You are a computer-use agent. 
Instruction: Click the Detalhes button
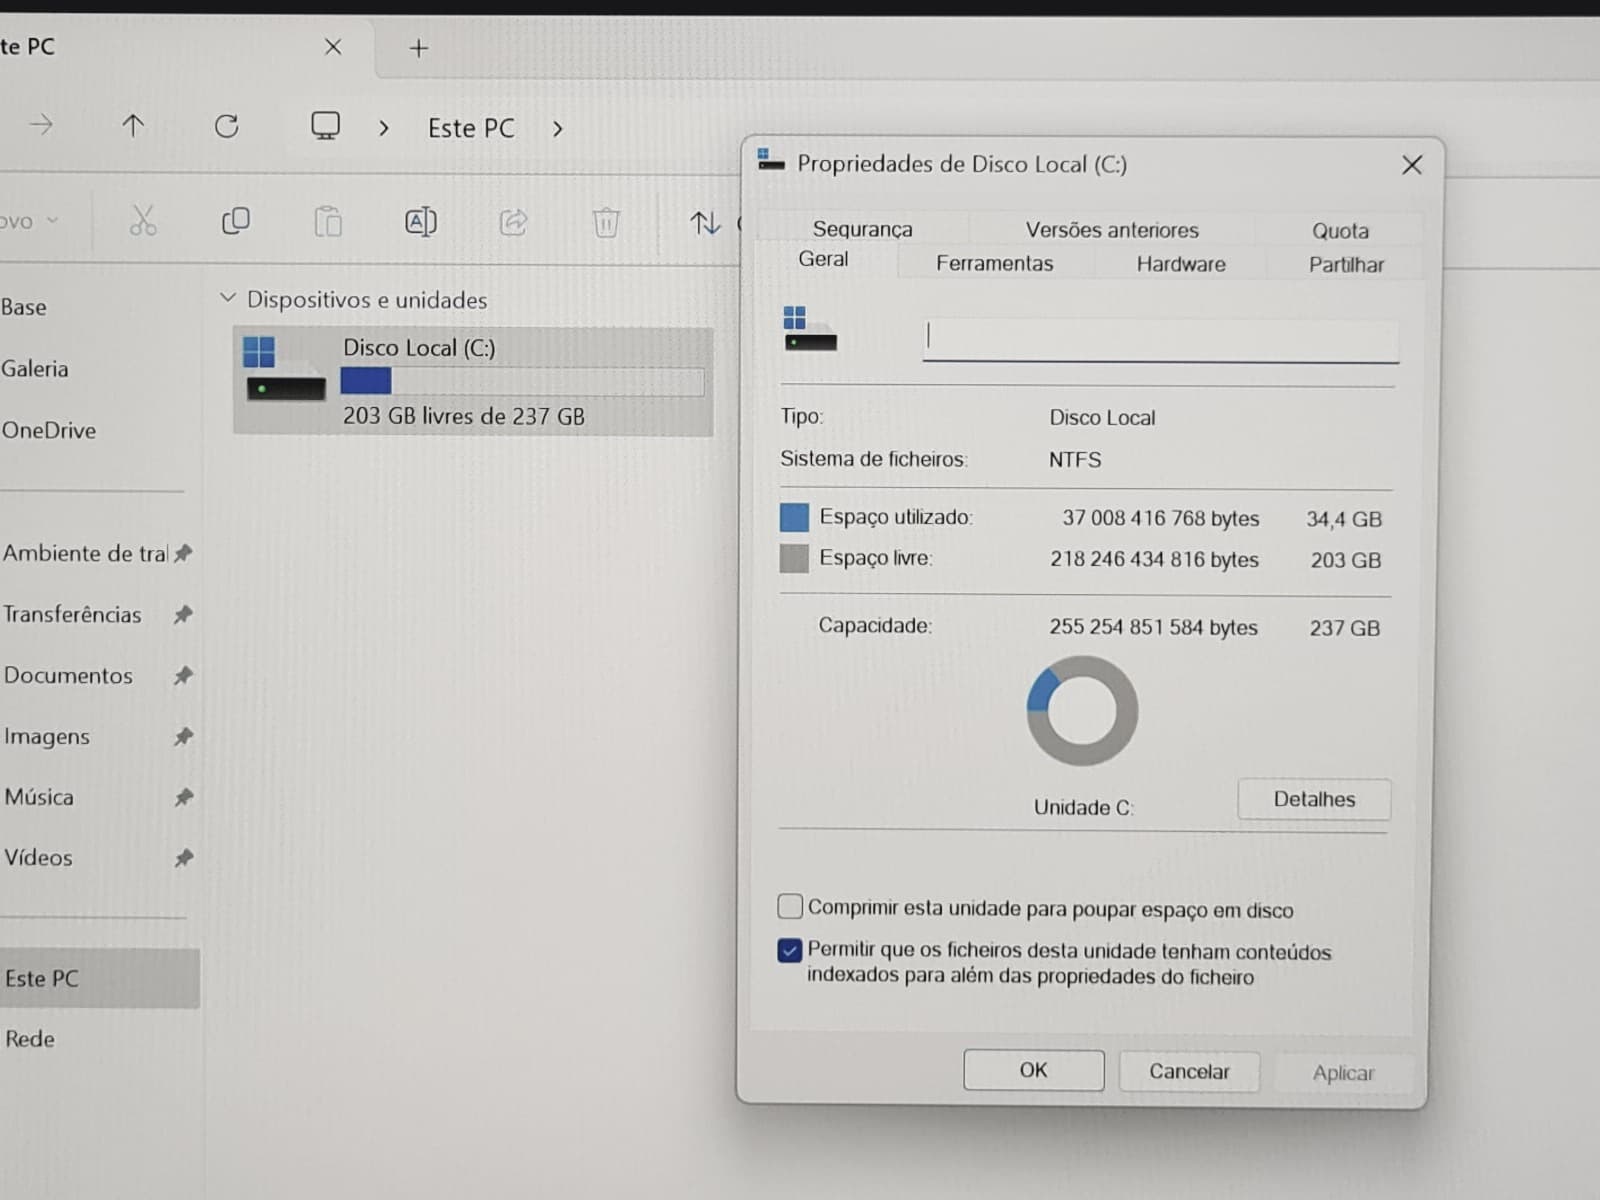point(1314,799)
